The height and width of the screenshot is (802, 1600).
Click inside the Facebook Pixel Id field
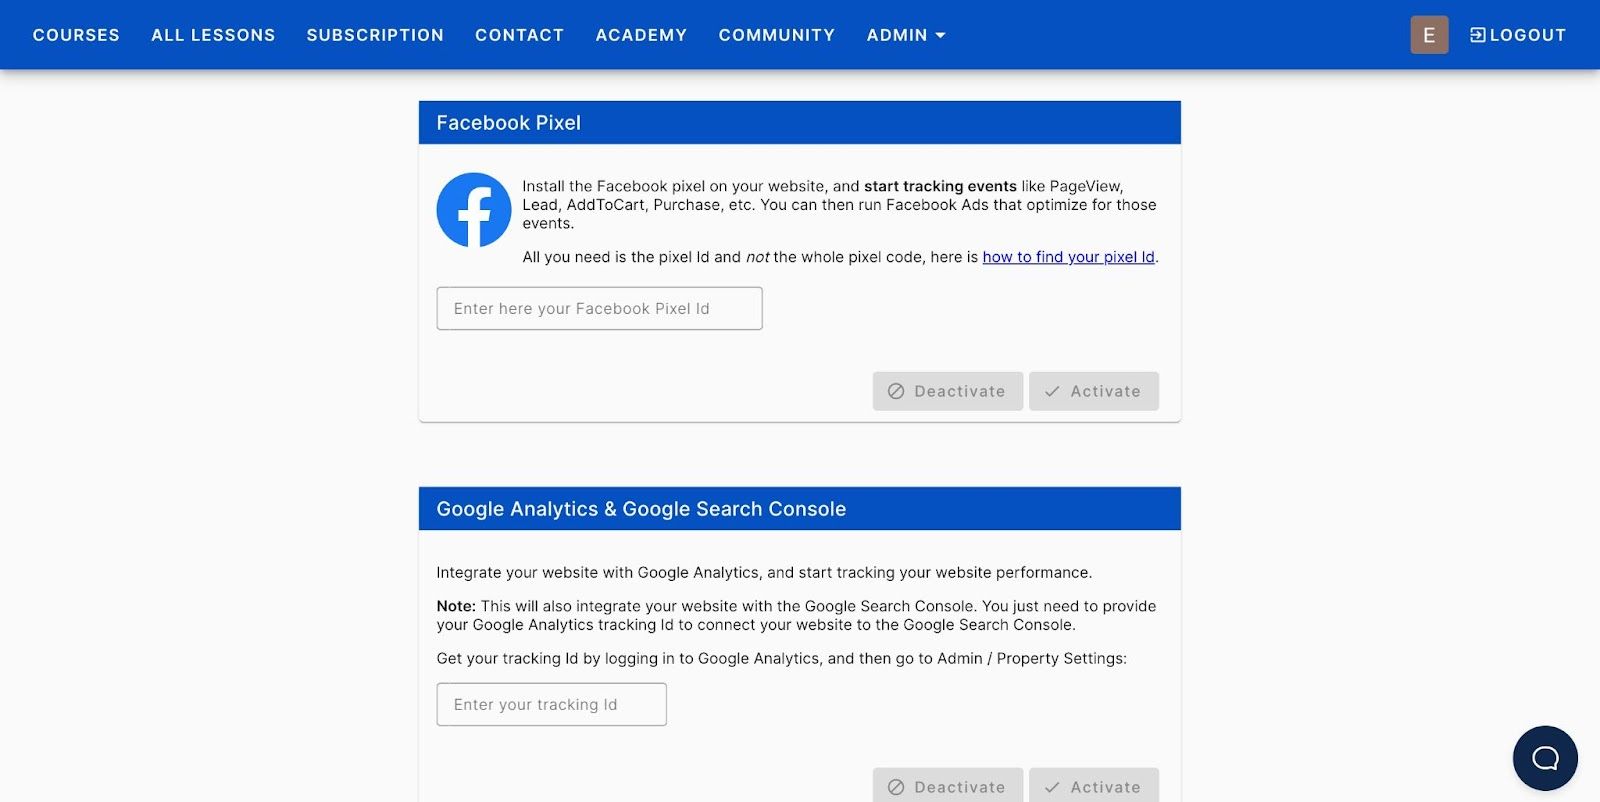598,308
